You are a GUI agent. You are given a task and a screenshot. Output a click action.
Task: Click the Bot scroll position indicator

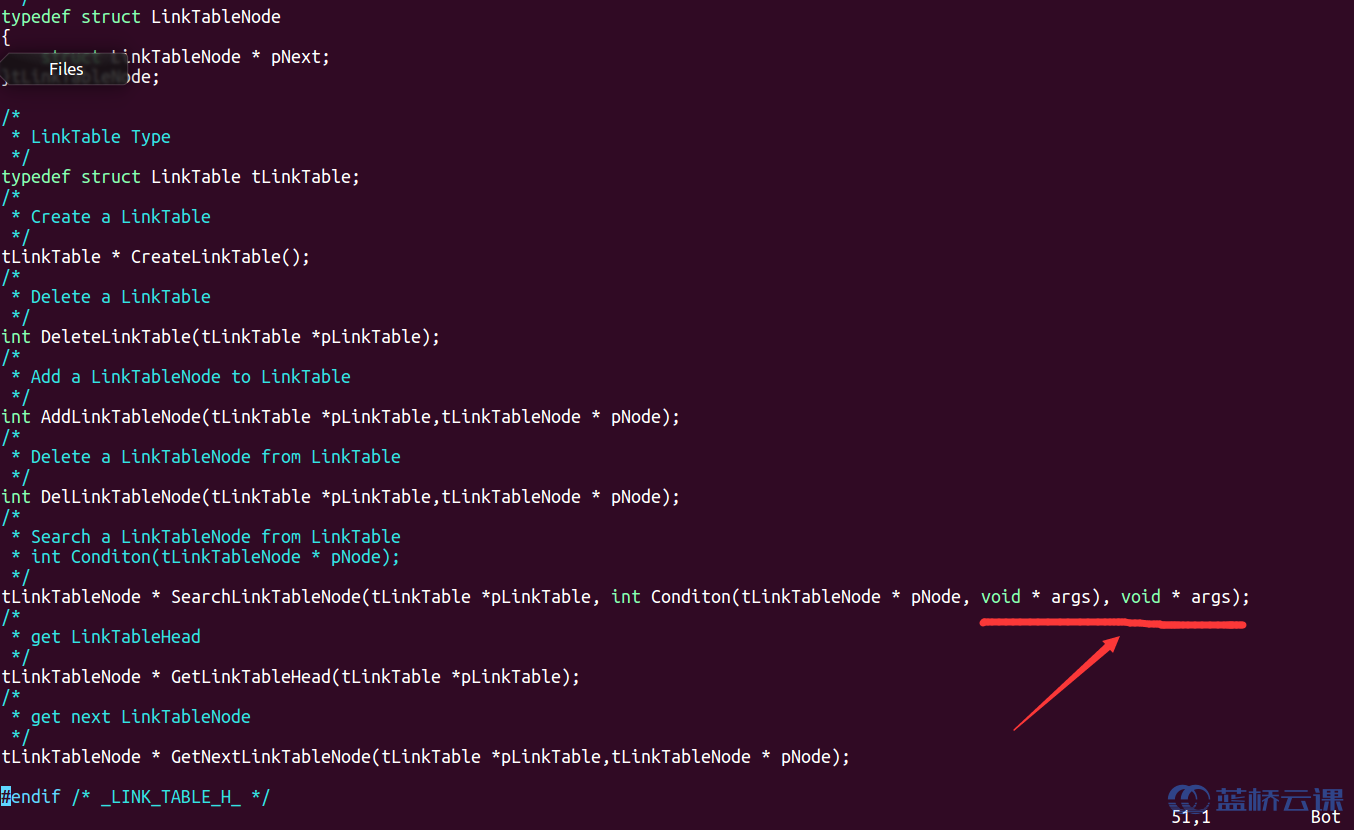1325,817
